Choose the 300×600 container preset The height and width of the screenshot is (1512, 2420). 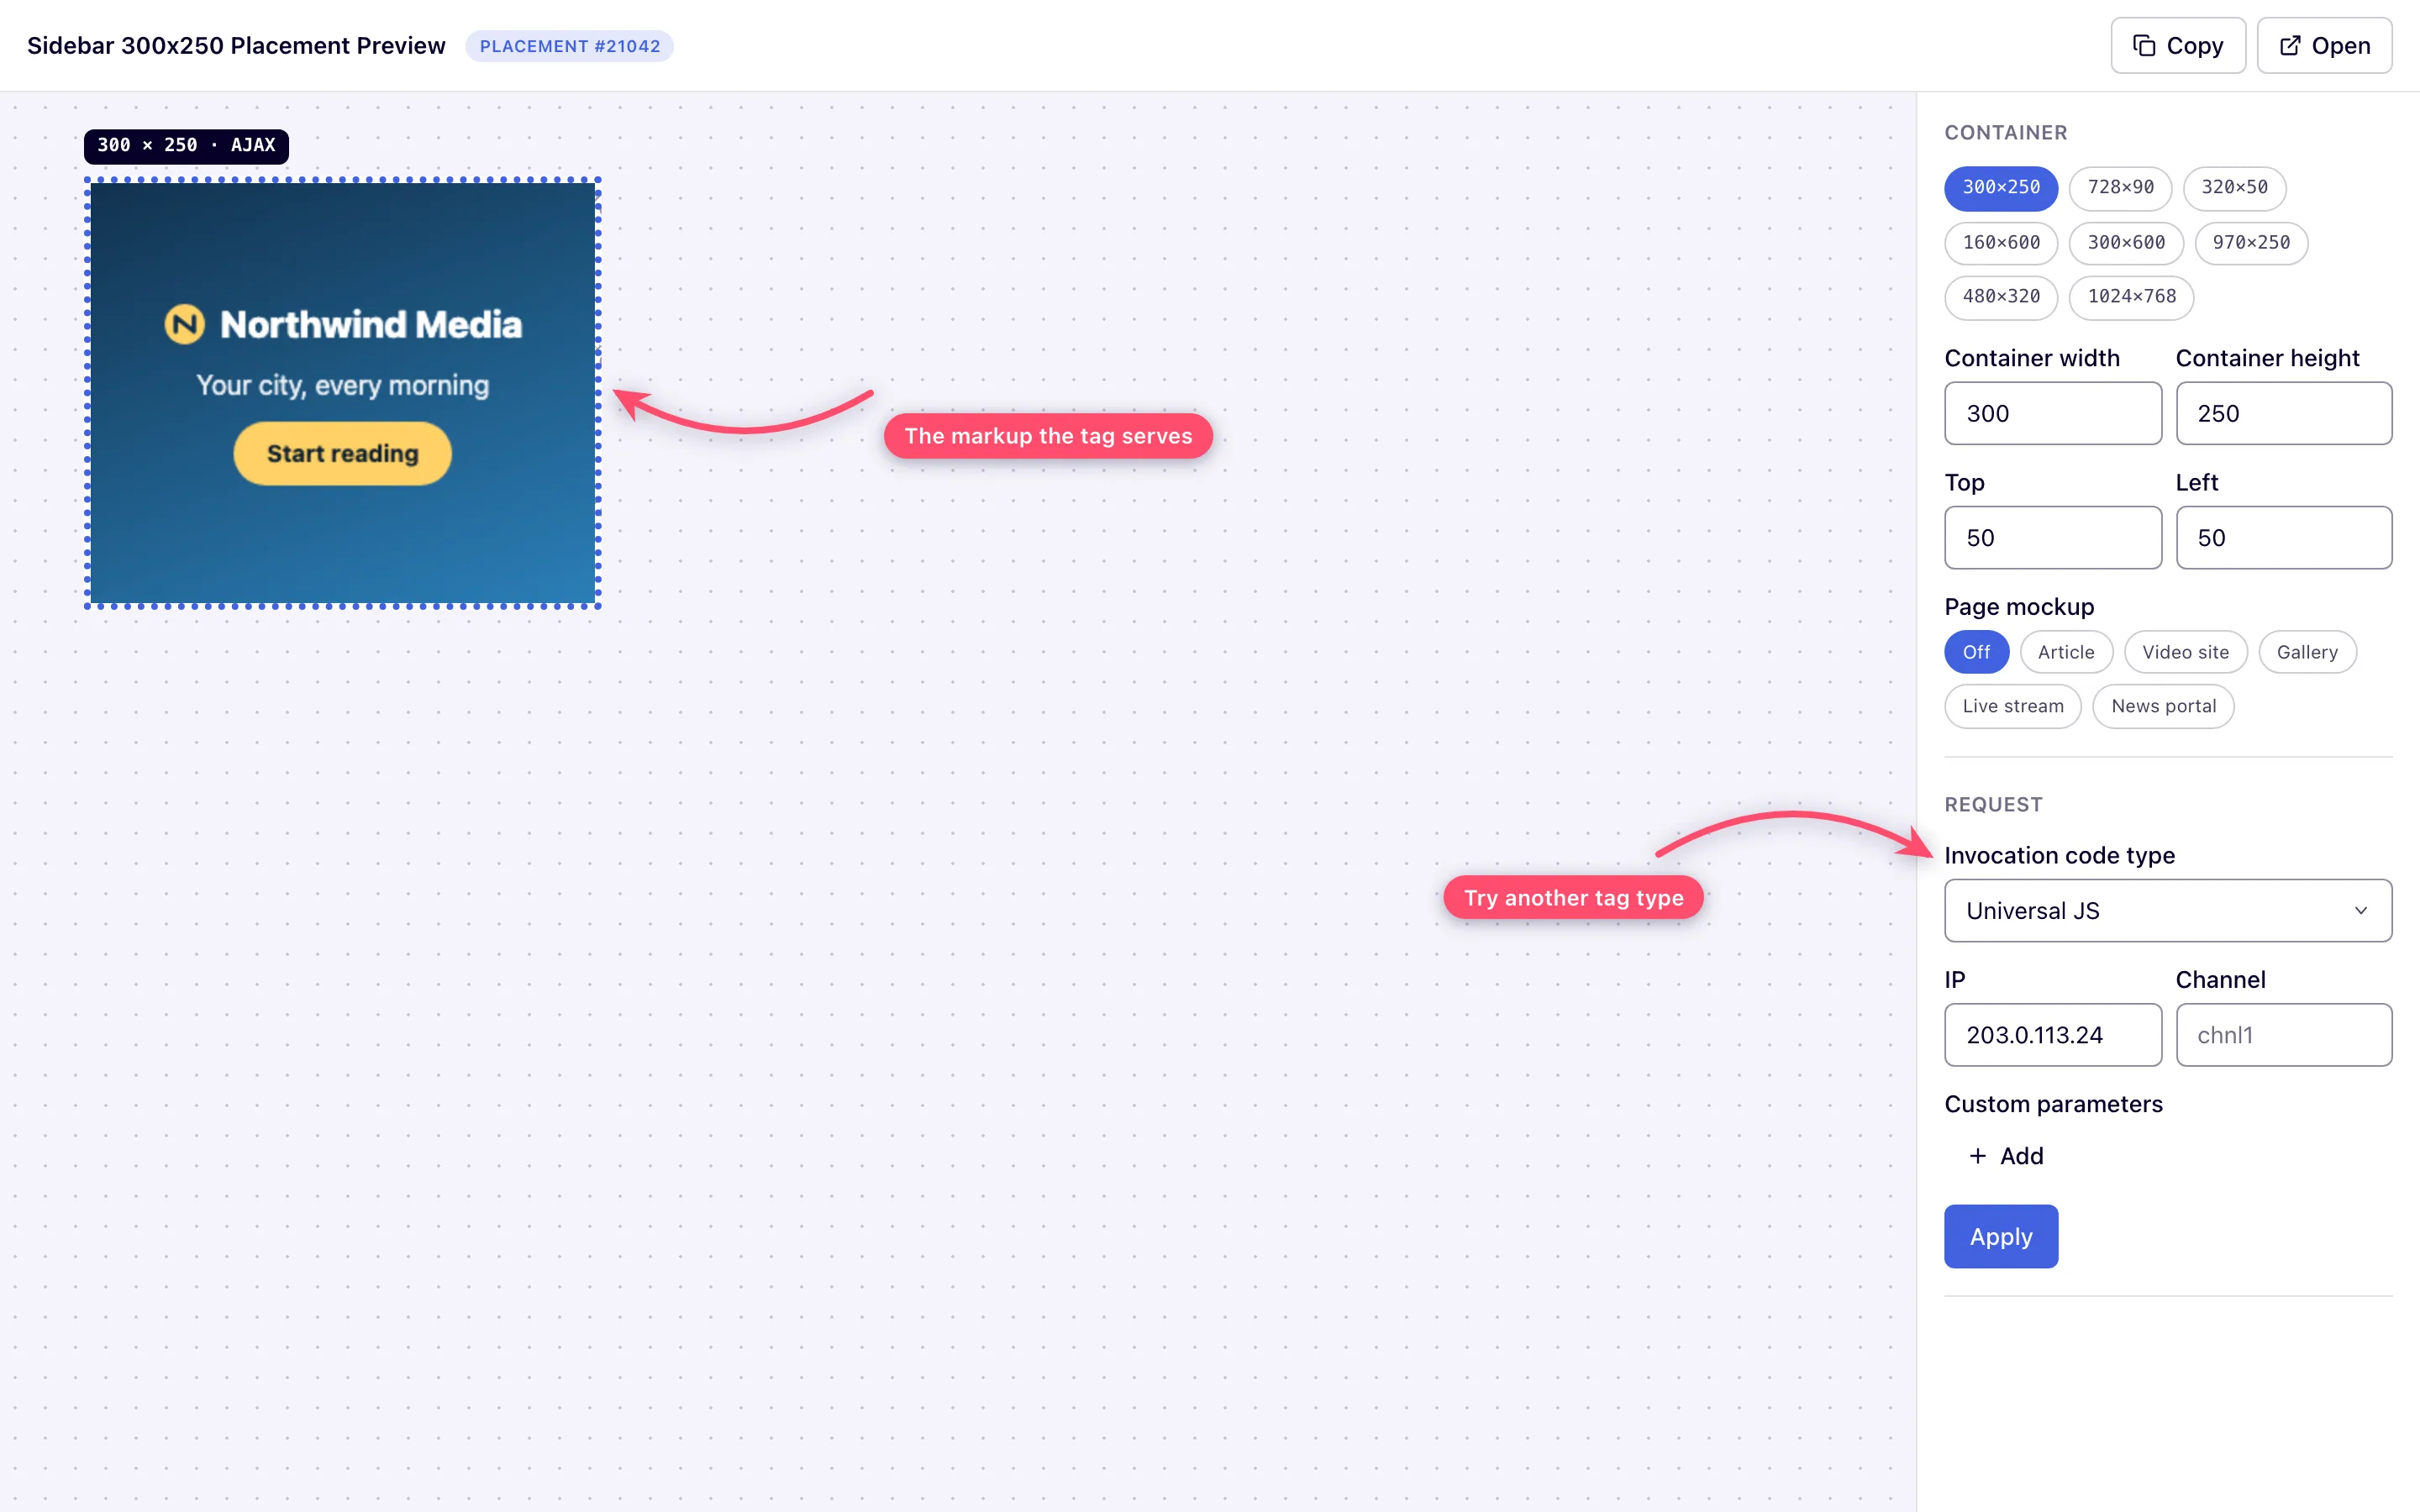click(x=2126, y=243)
